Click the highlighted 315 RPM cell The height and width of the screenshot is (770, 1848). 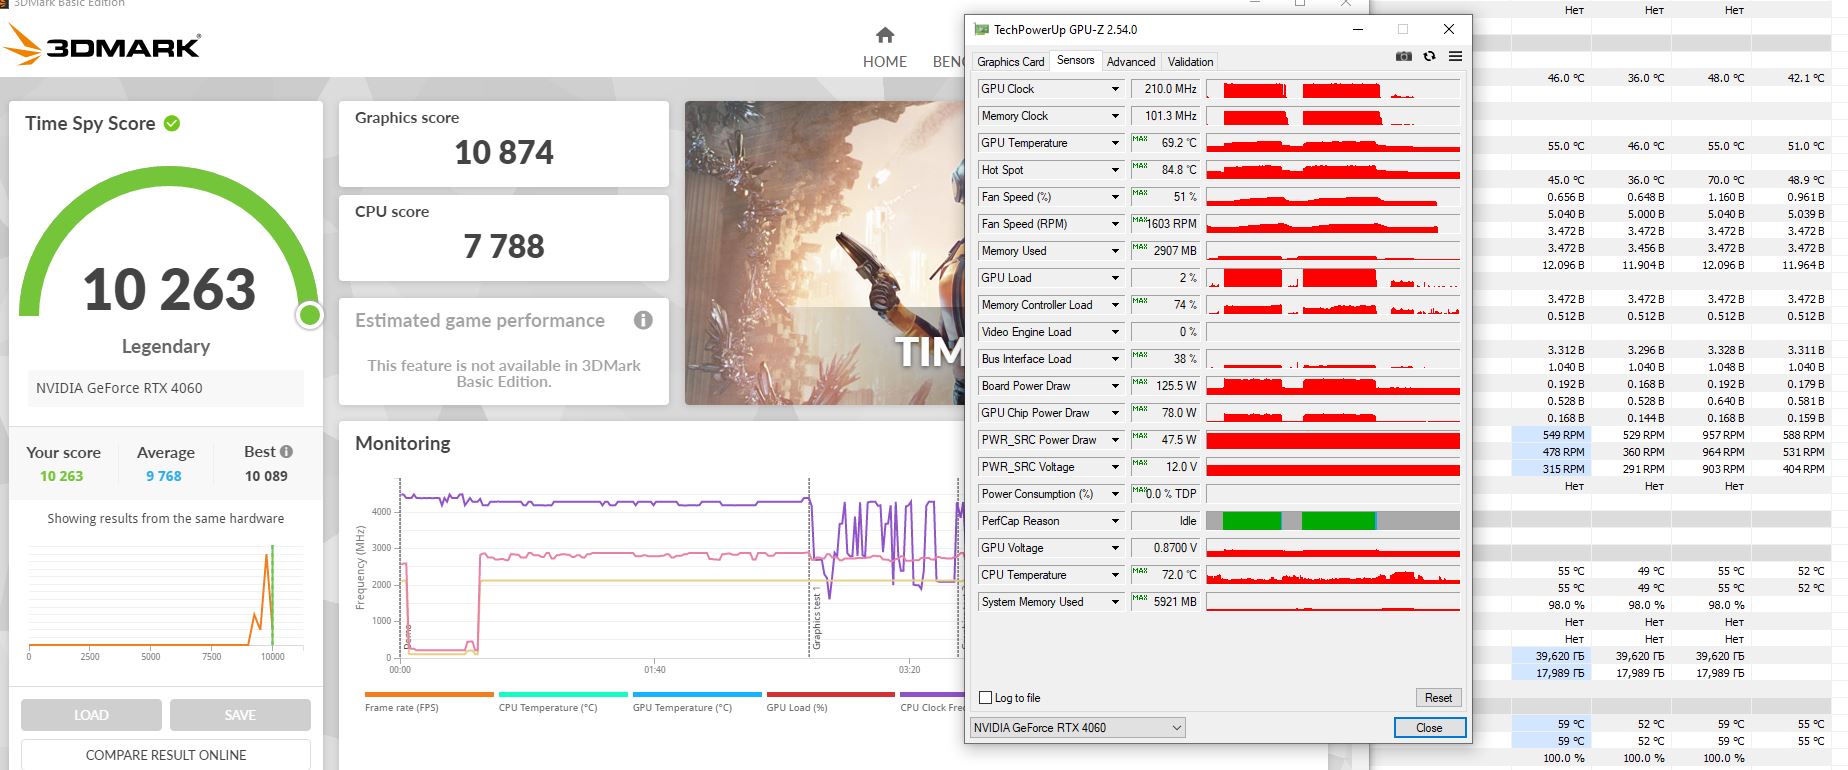pyautogui.click(x=1549, y=469)
